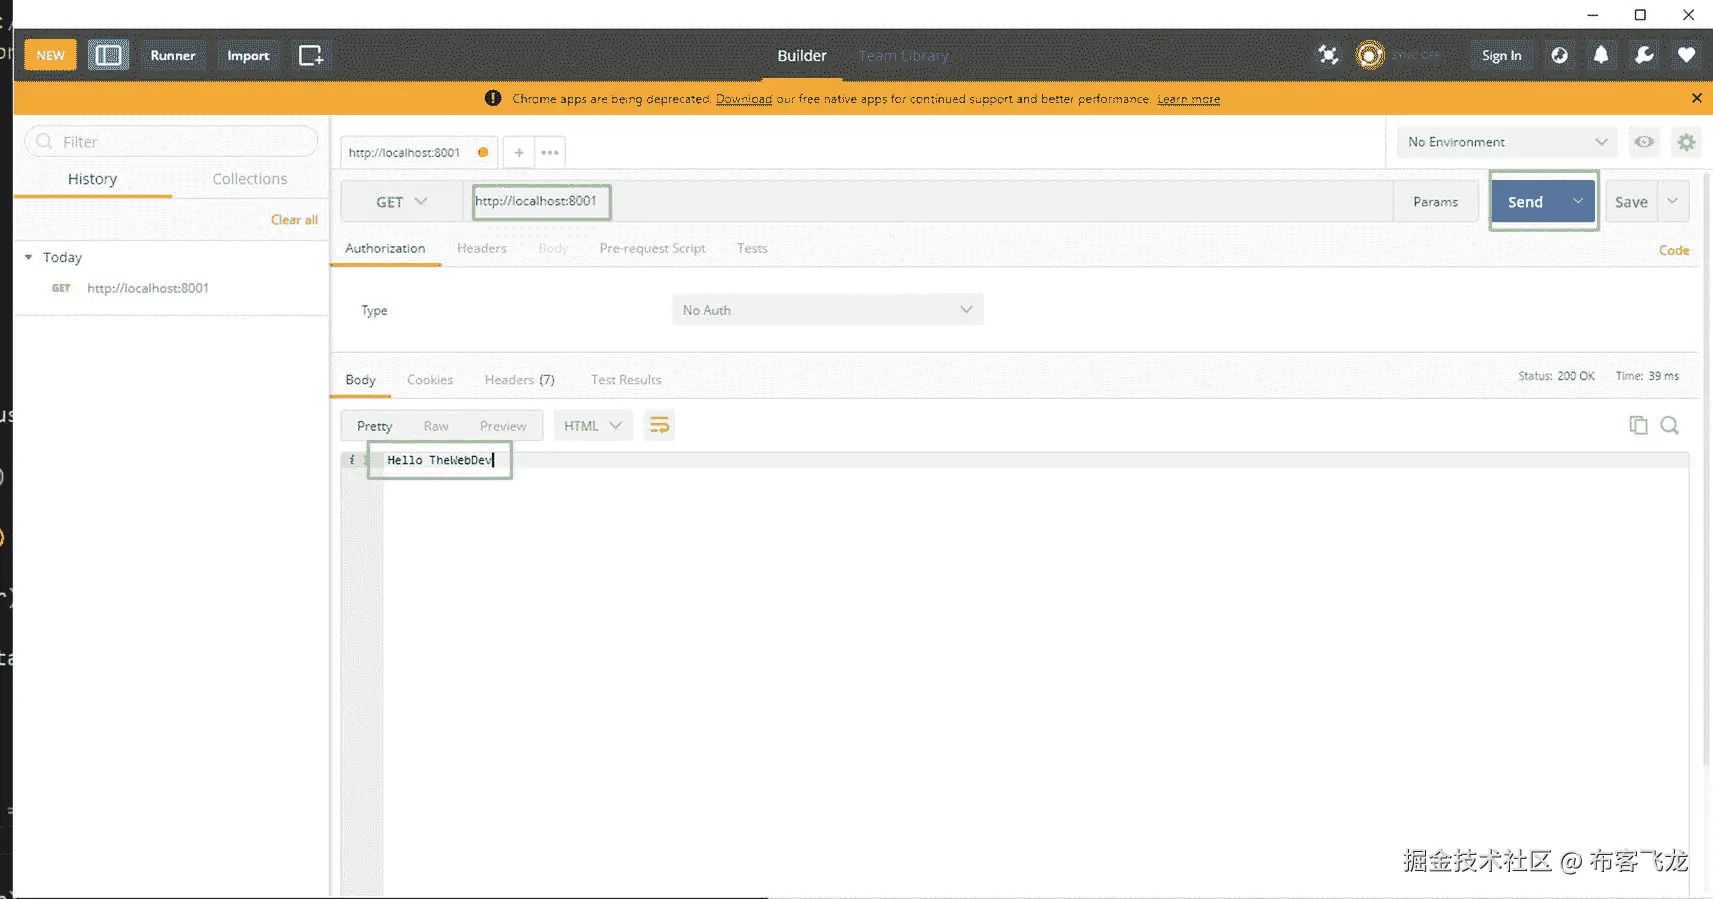
Task: Click the Time 39 ms text
Action: click(1647, 376)
